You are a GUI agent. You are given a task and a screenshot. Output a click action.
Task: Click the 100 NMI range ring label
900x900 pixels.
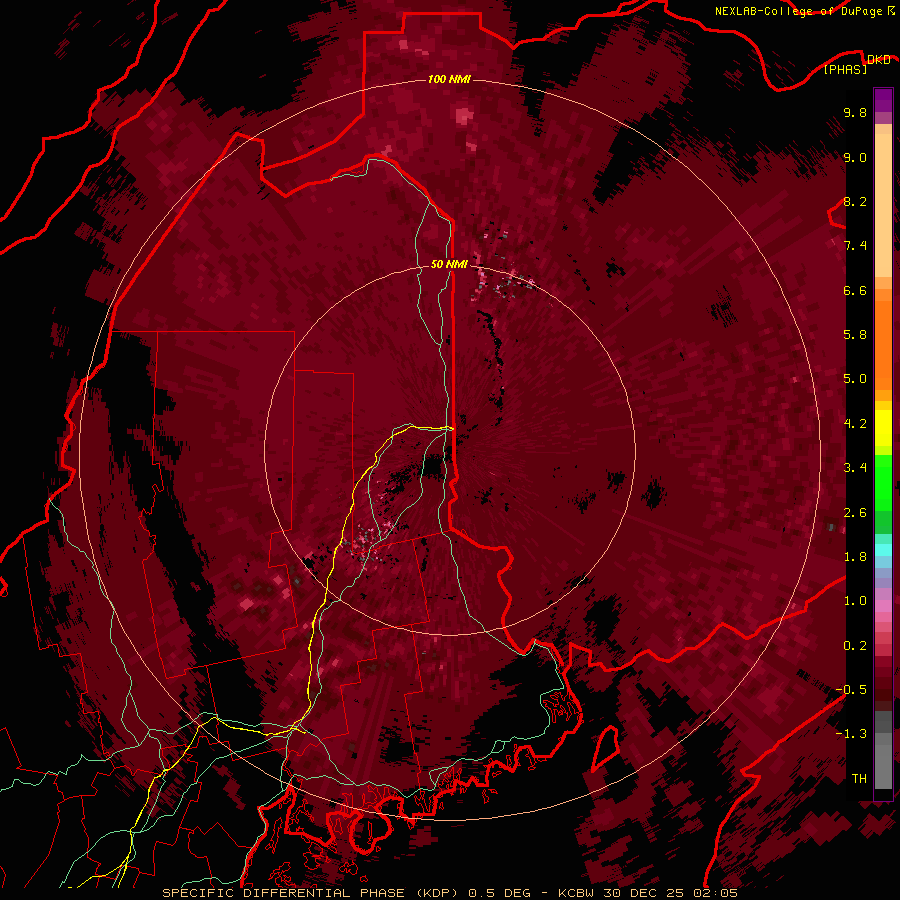(449, 79)
